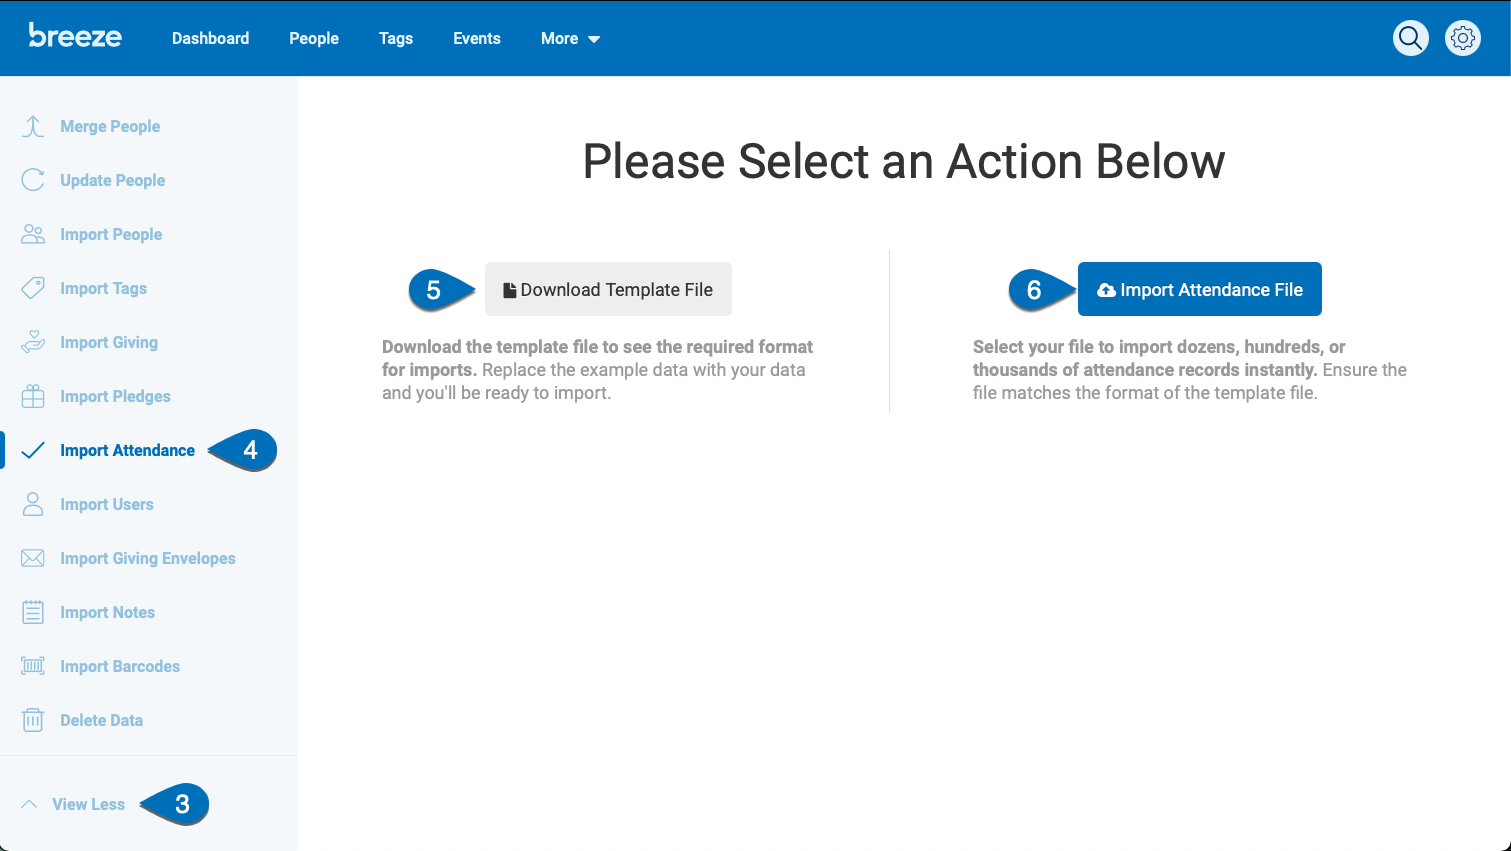Click the file icon on Download Template
The width and height of the screenshot is (1511, 851).
(x=510, y=290)
